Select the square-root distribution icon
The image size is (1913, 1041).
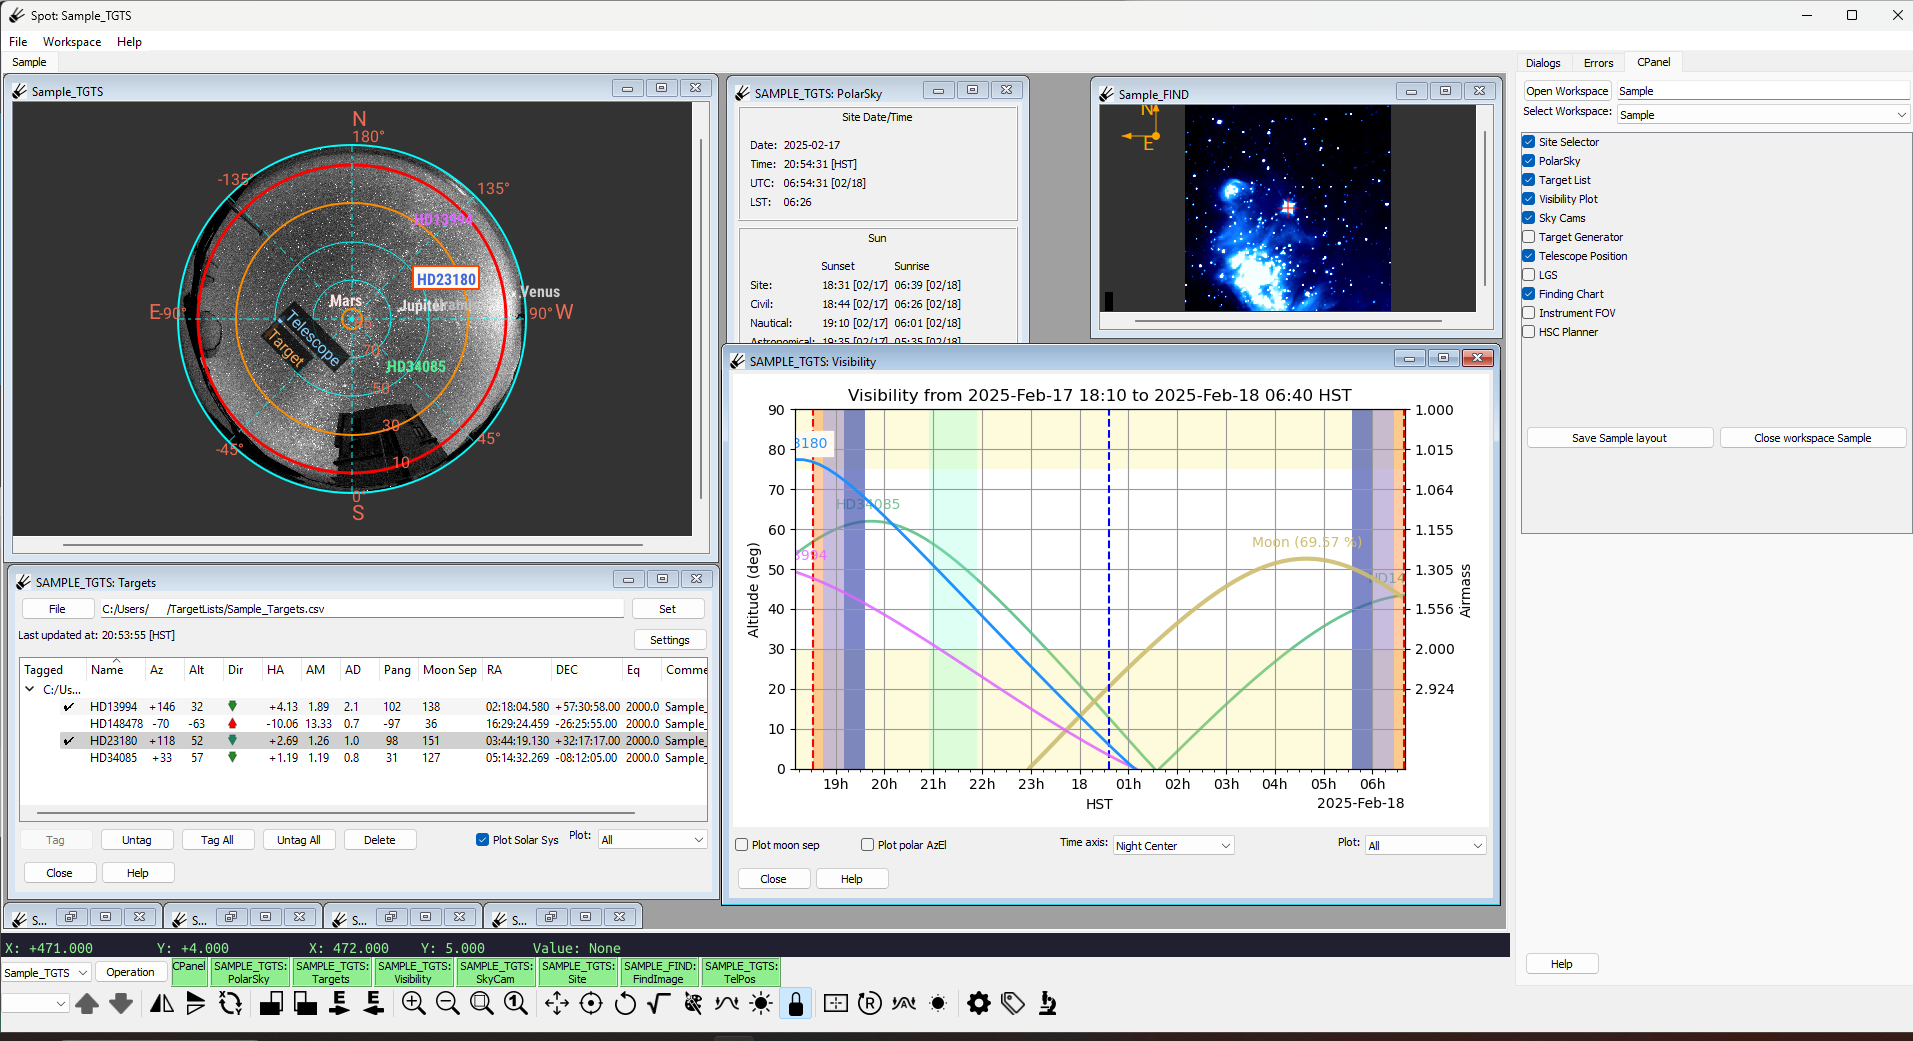659,1003
